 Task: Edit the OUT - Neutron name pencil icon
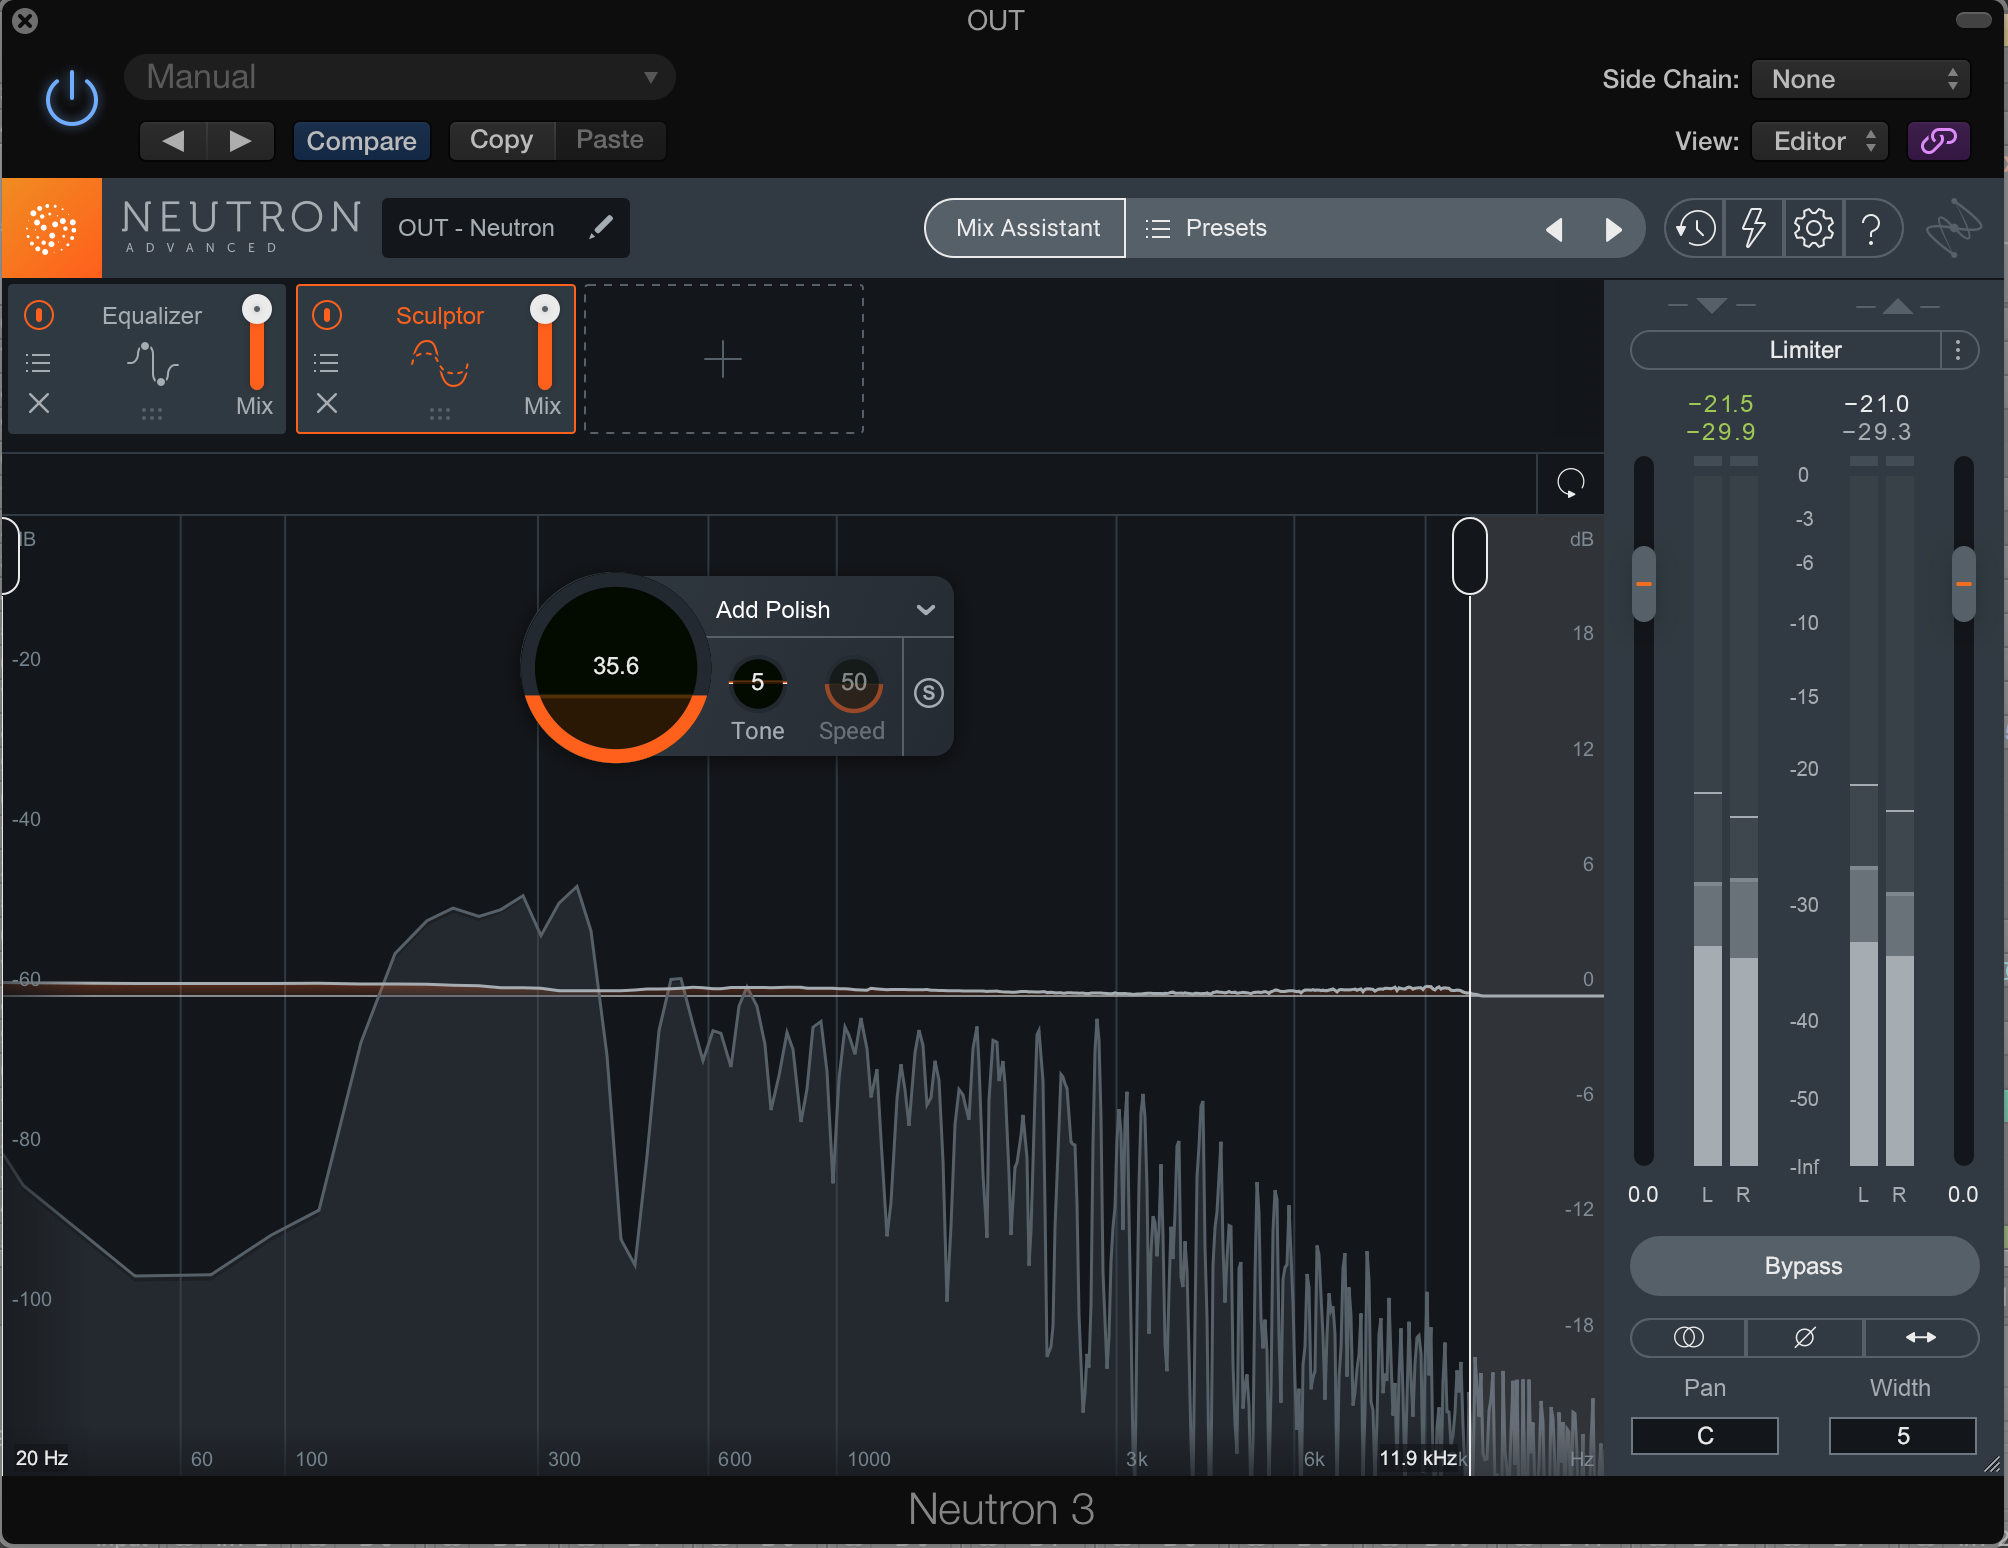[x=601, y=227]
